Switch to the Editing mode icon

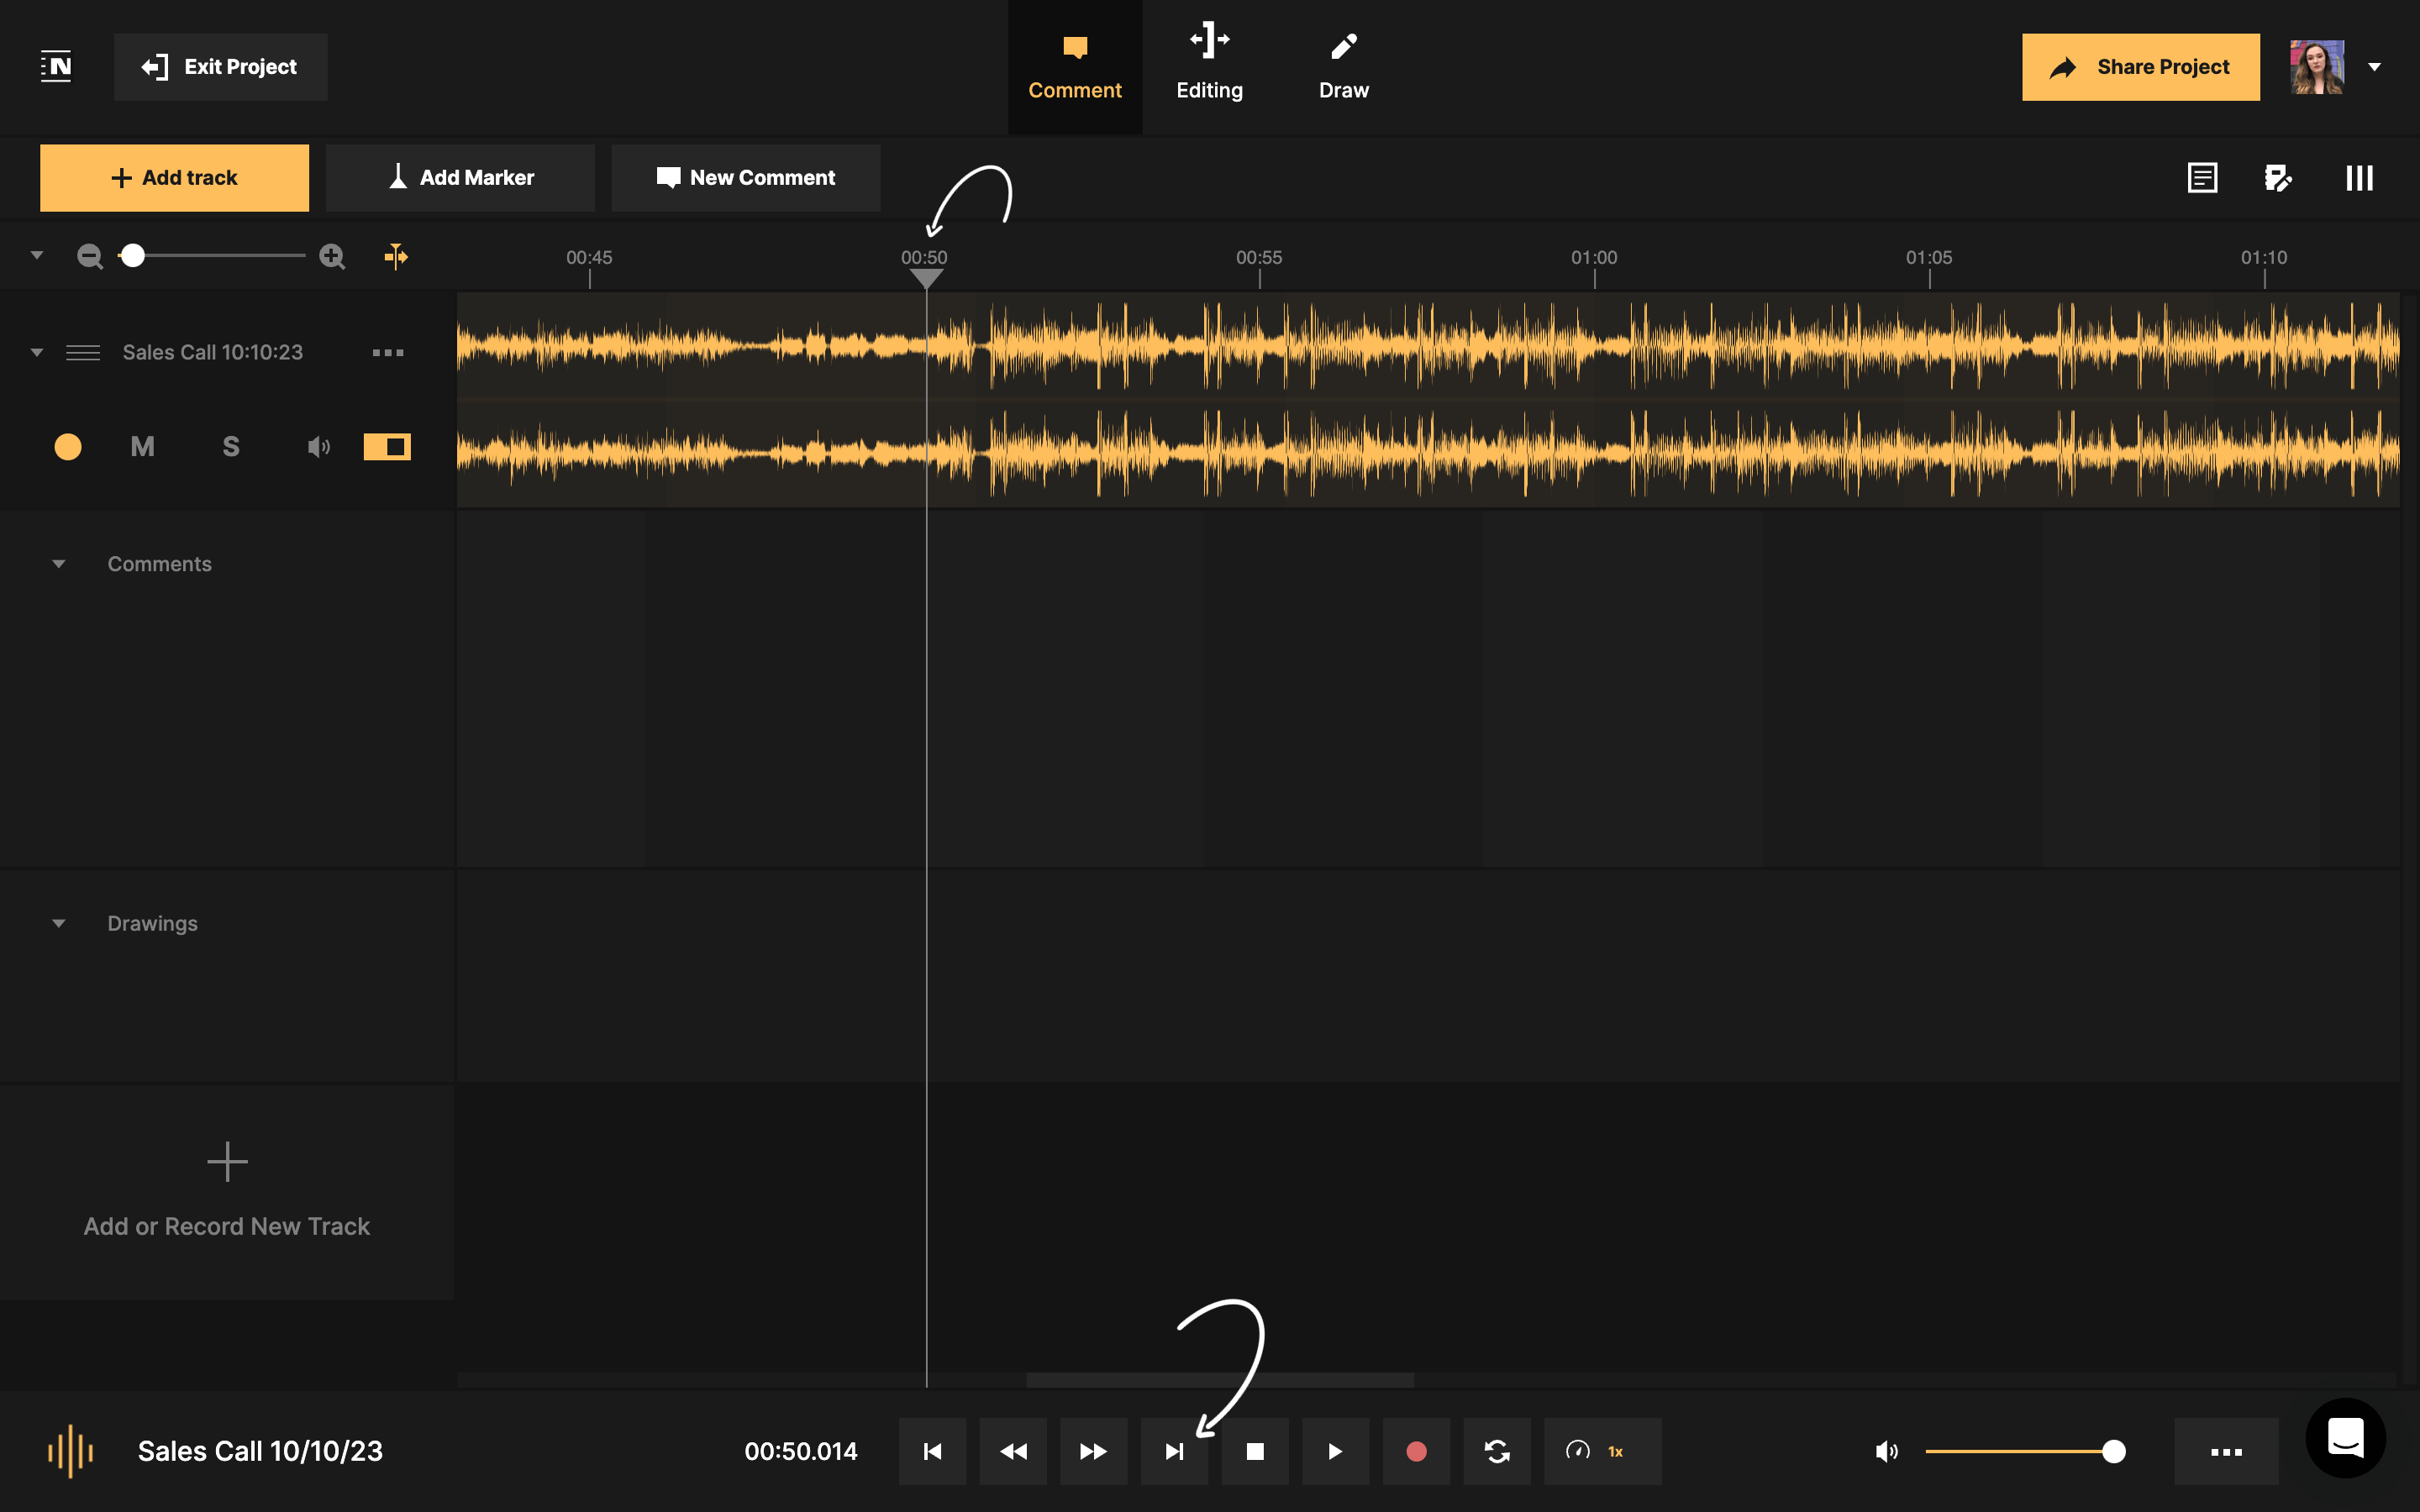pyautogui.click(x=1209, y=66)
